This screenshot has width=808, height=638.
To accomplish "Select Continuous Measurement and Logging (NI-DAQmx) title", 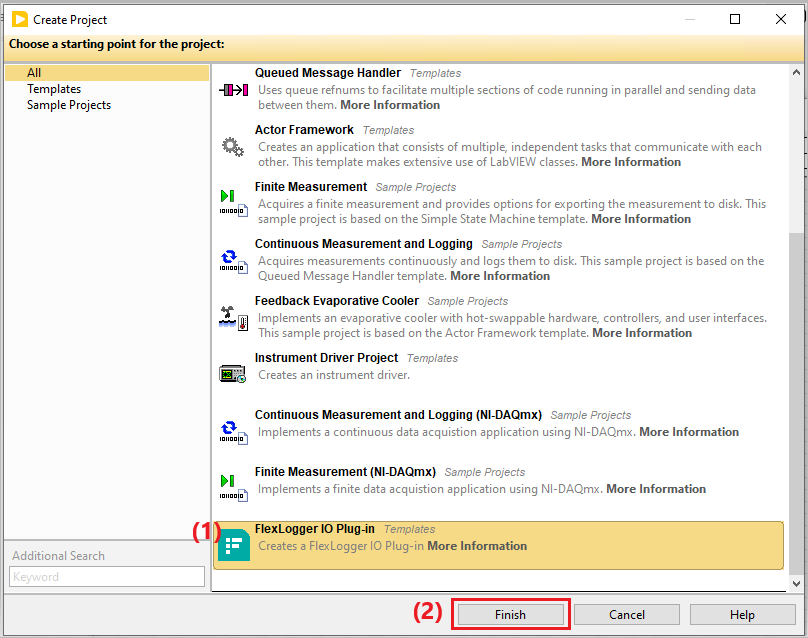I will pos(398,415).
